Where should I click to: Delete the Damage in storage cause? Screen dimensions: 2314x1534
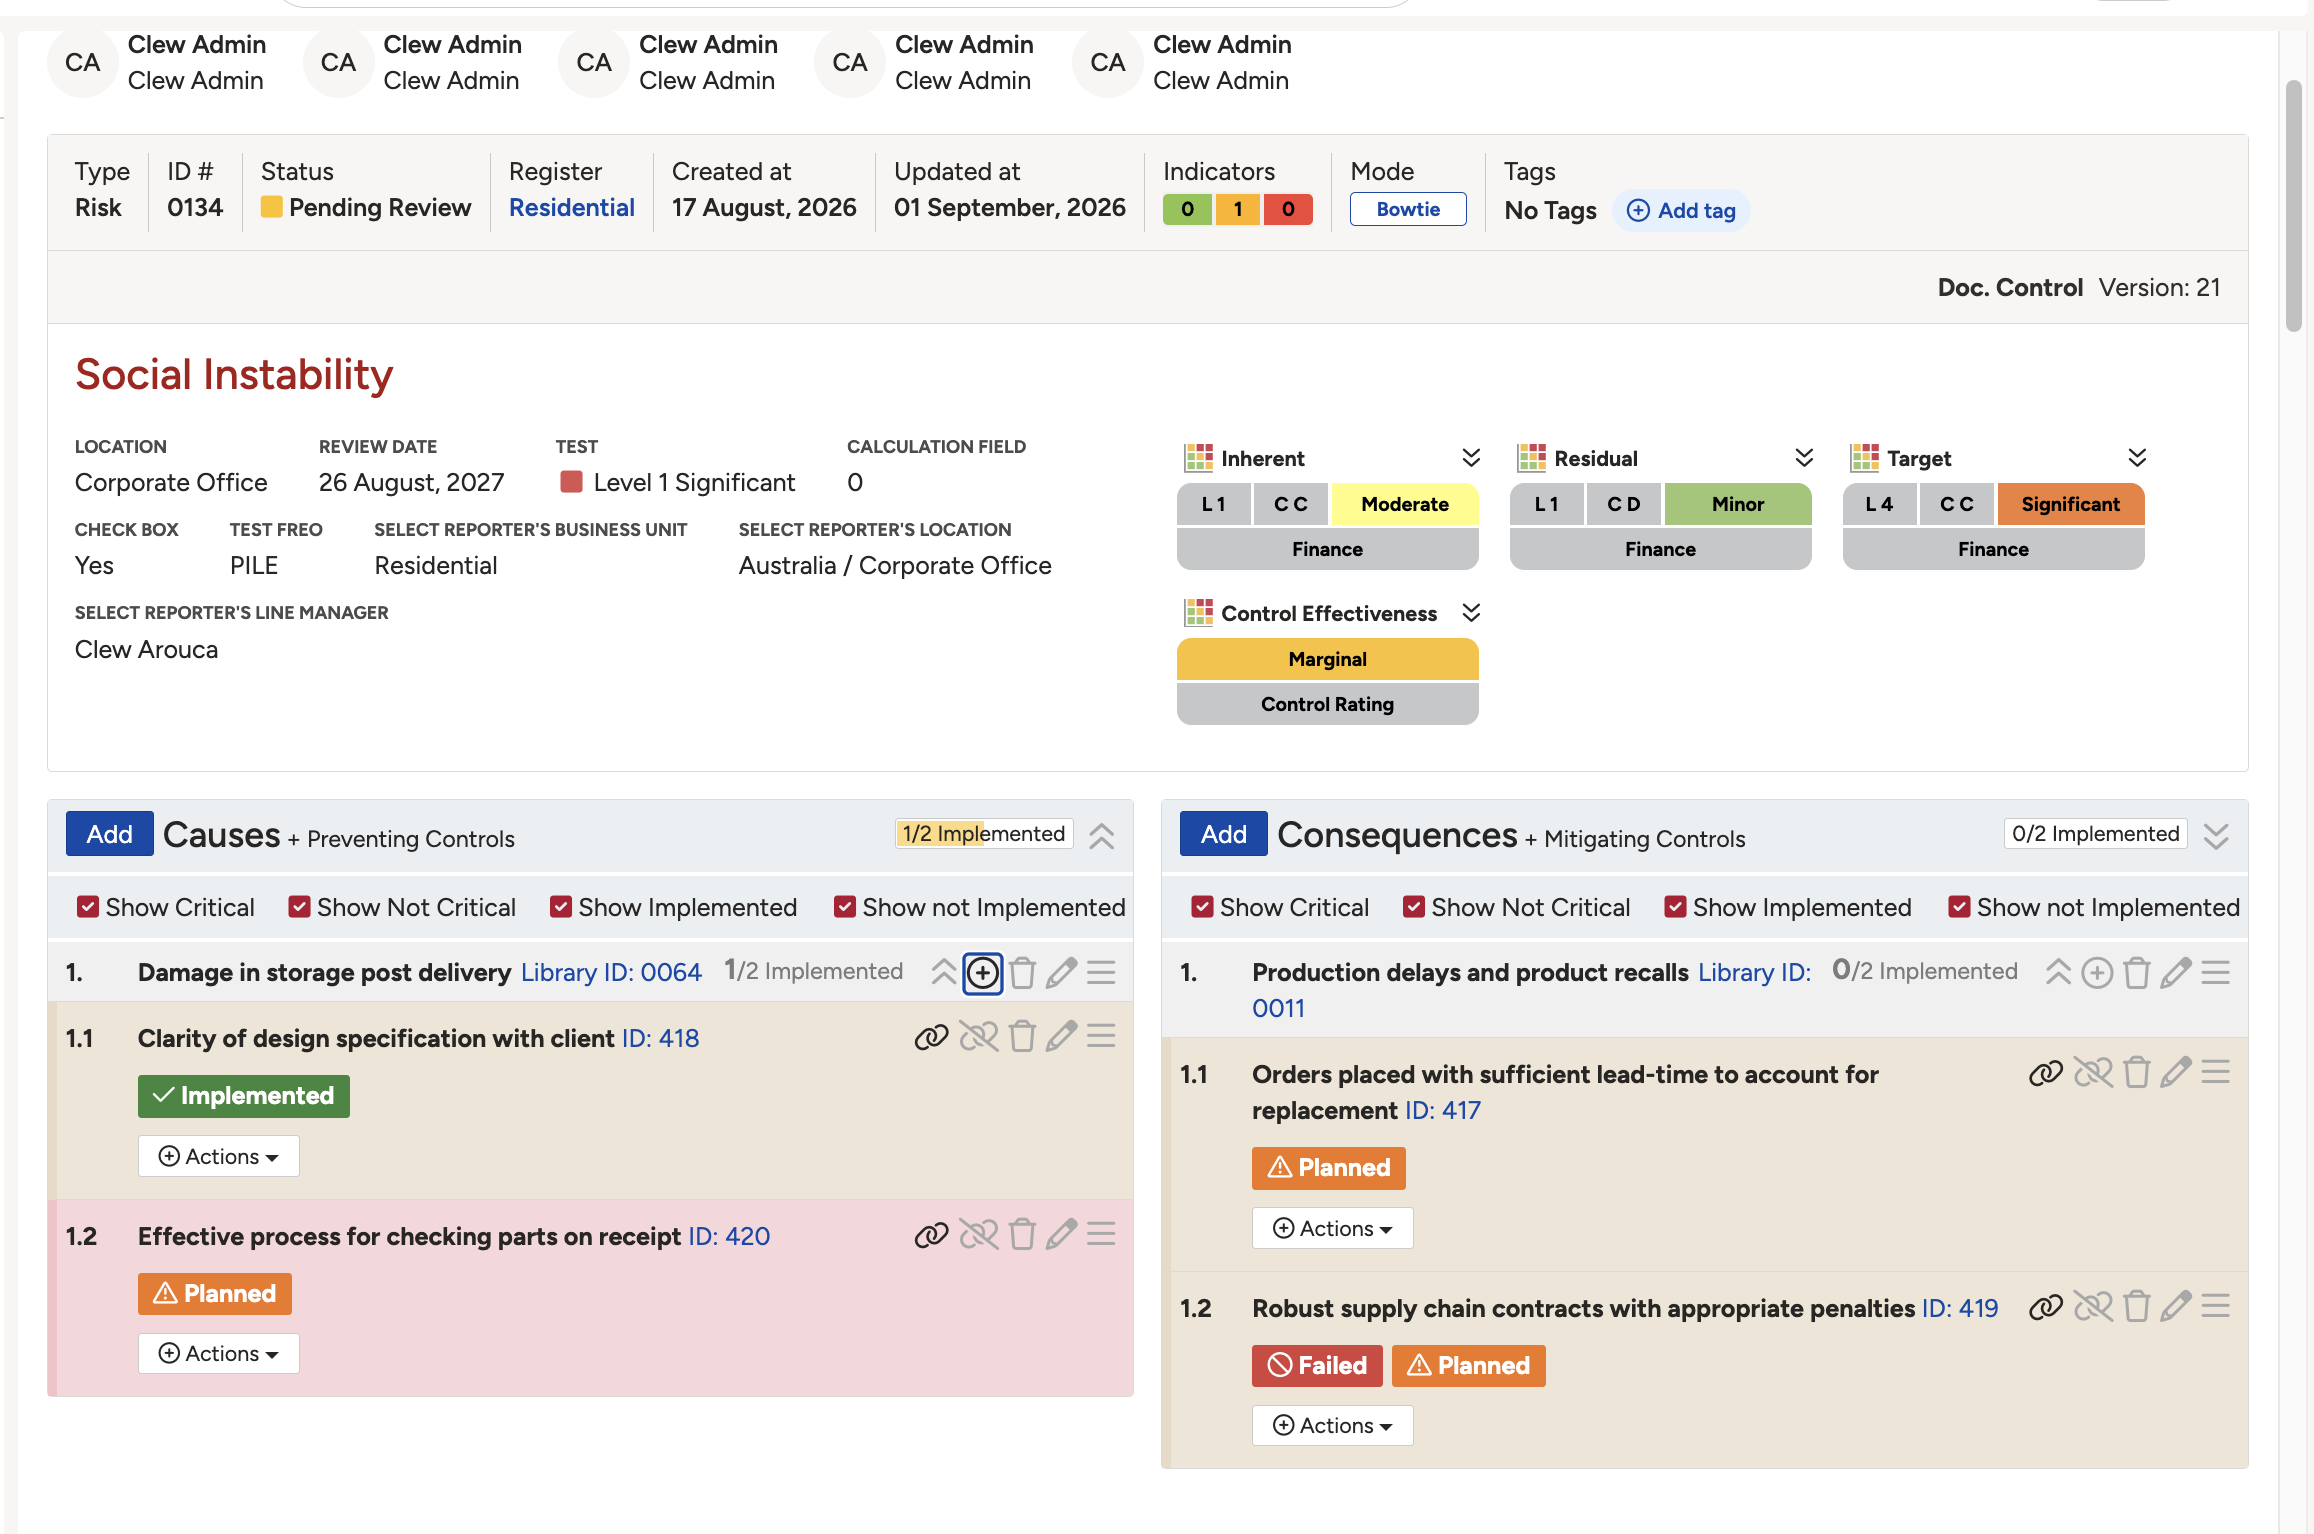click(x=1022, y=973)
